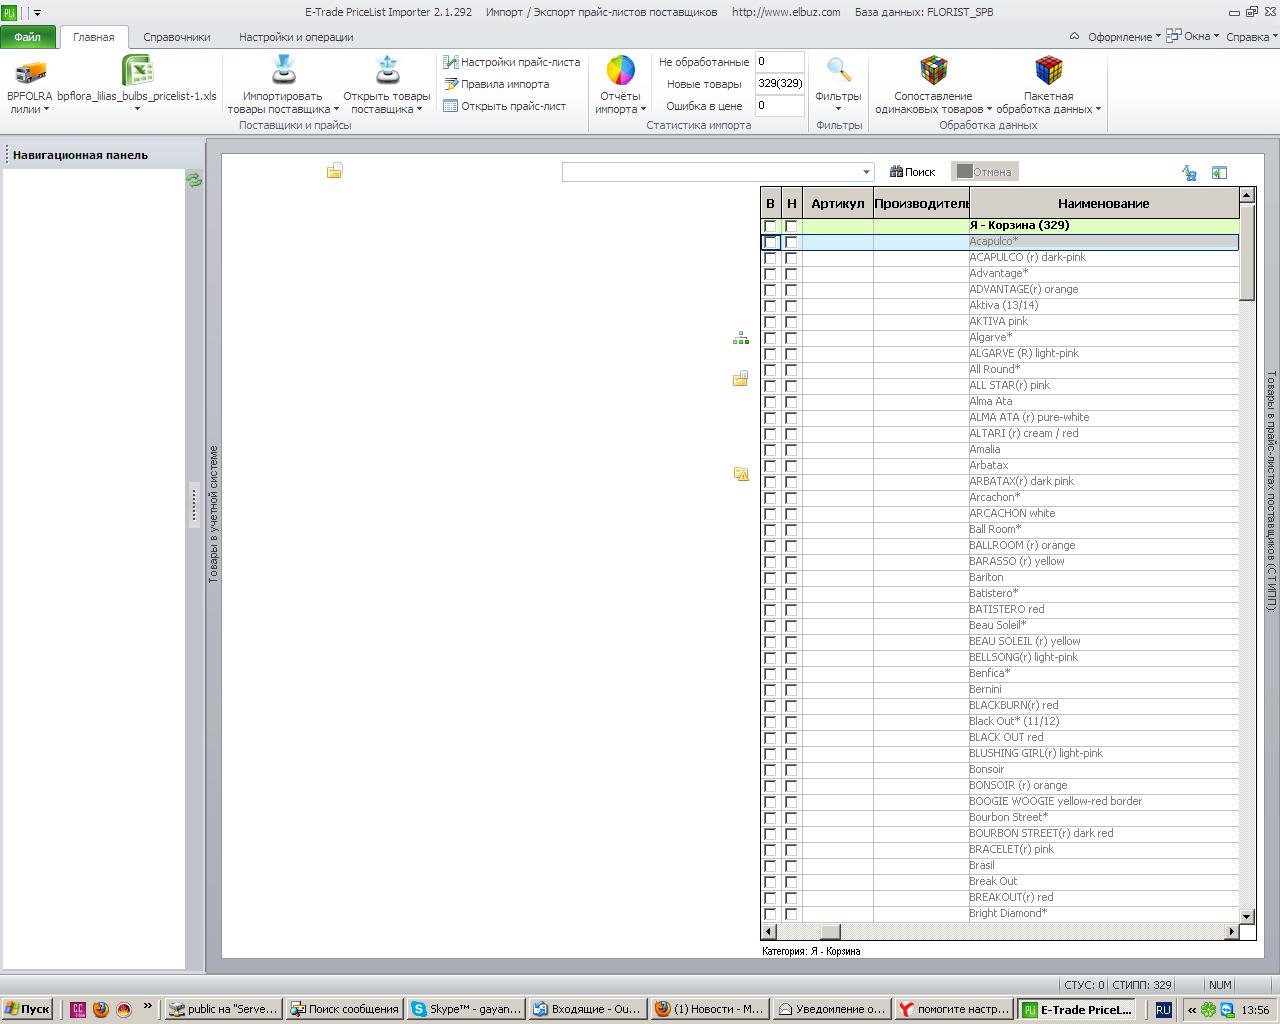Select the ACAPULCO (r) dark-pink row
The width and height of the screenshot is (1280, 1024).
coord(1000,257)
